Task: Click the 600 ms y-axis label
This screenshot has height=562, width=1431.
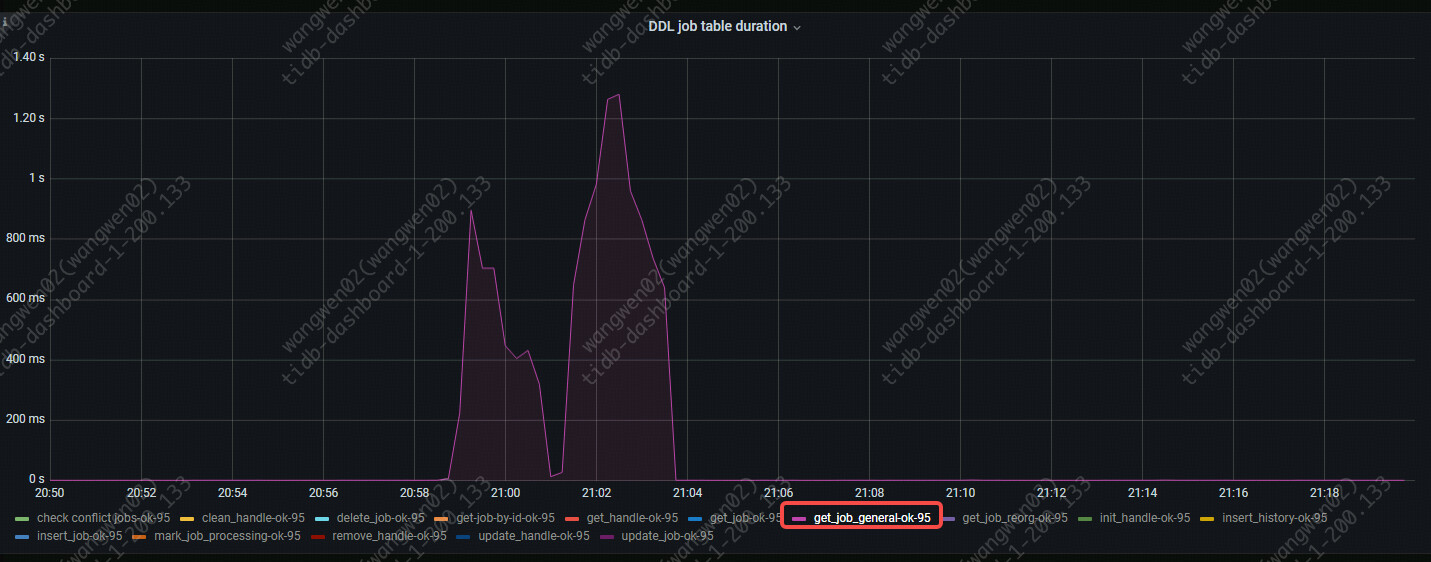Action: click(25, 299)
